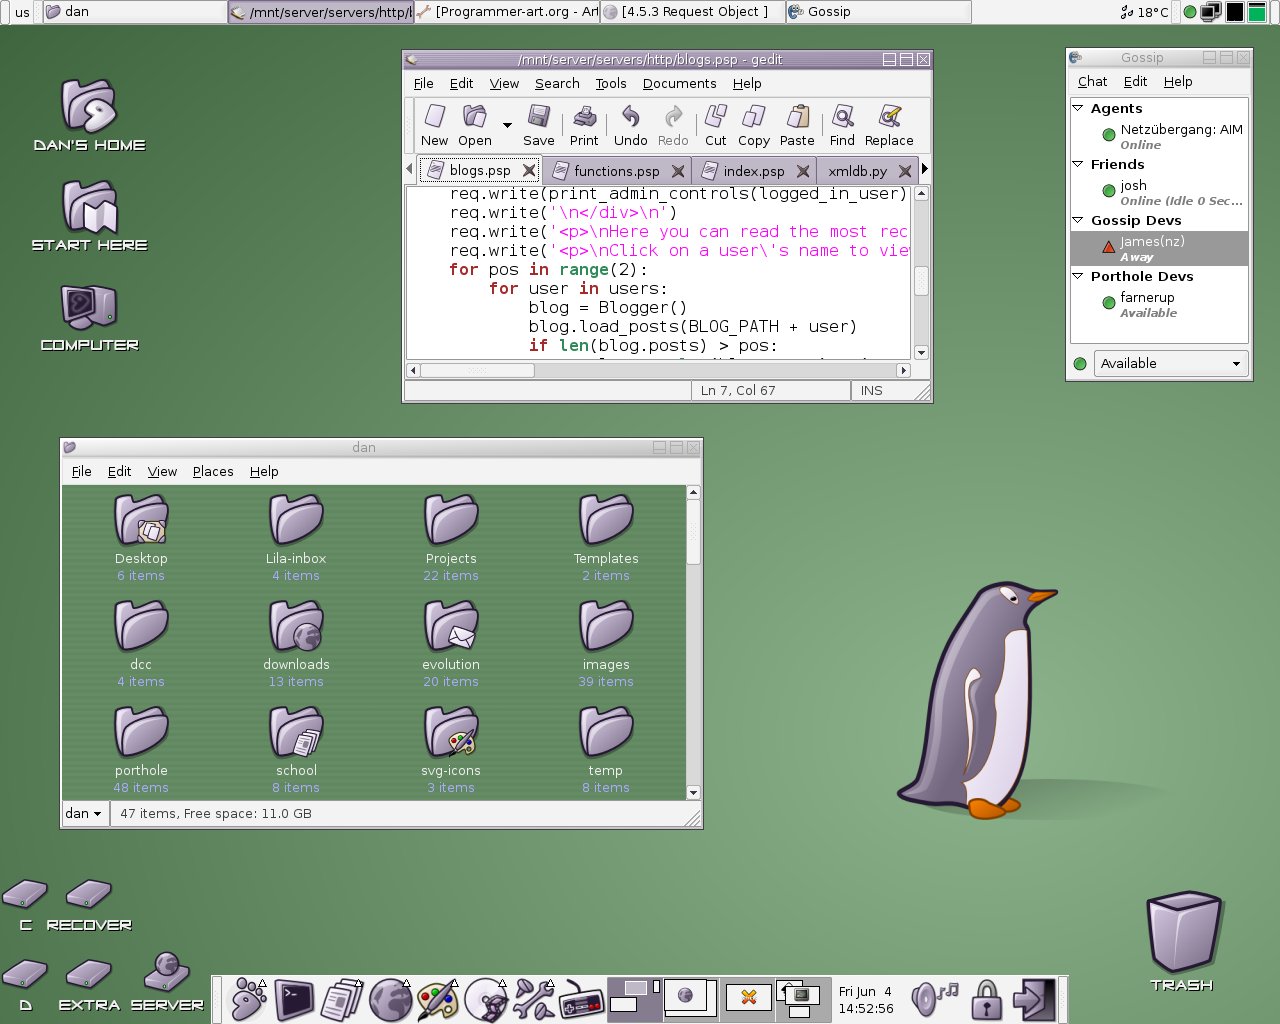The image size is (1280, 1024).
Task: Open the Tools menu in gedit
Action: pos(611,83)
